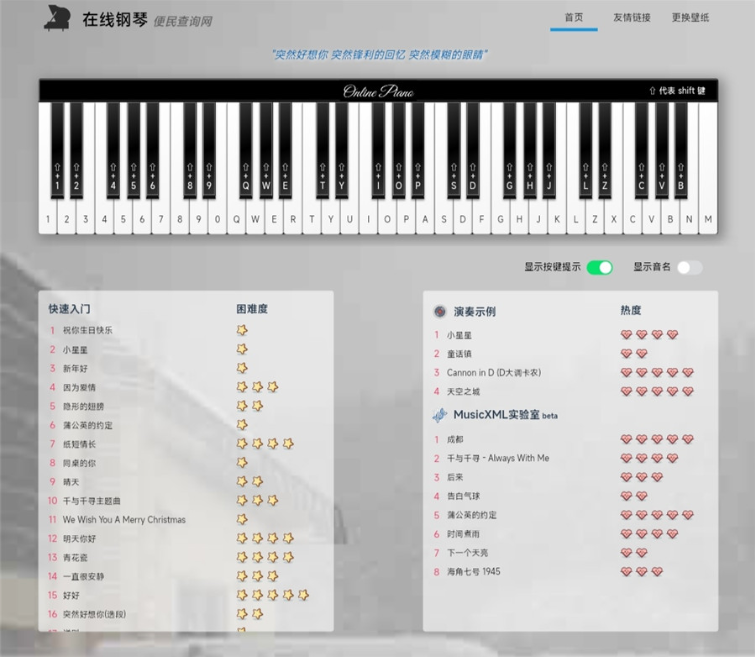Viewport: 755px width, 657px height.
Task: Open 成都 in MusicXML实验室
Action: click(x=455, y=439)
